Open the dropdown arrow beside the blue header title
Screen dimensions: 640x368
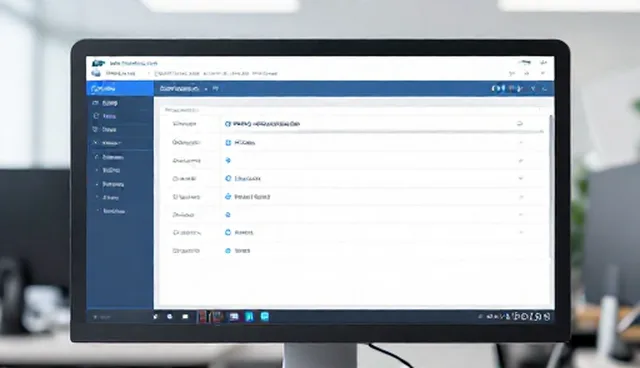point(206,89)
